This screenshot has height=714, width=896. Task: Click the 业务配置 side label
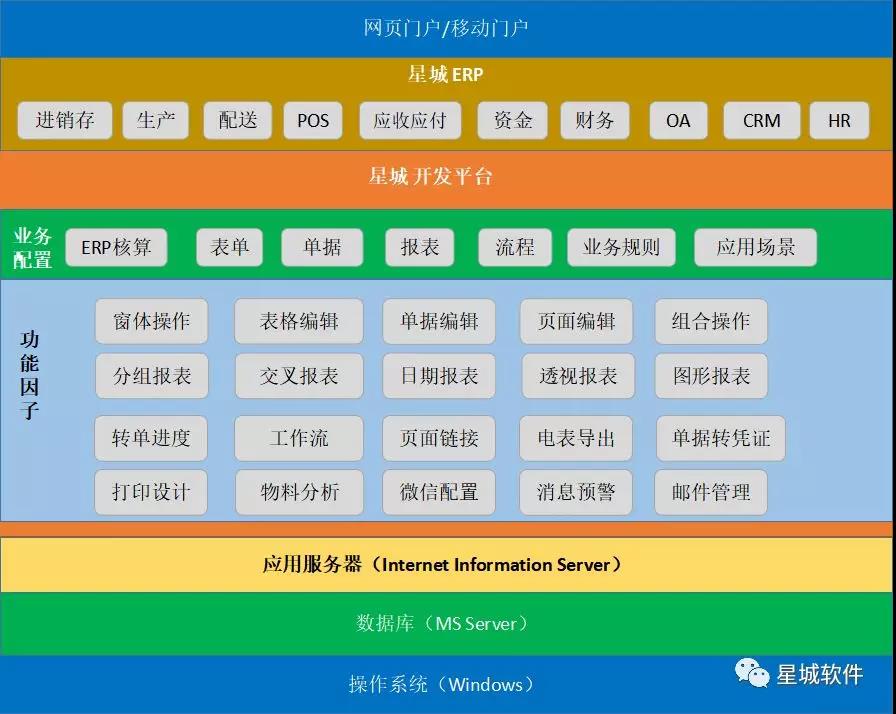[x=33, y=248]
